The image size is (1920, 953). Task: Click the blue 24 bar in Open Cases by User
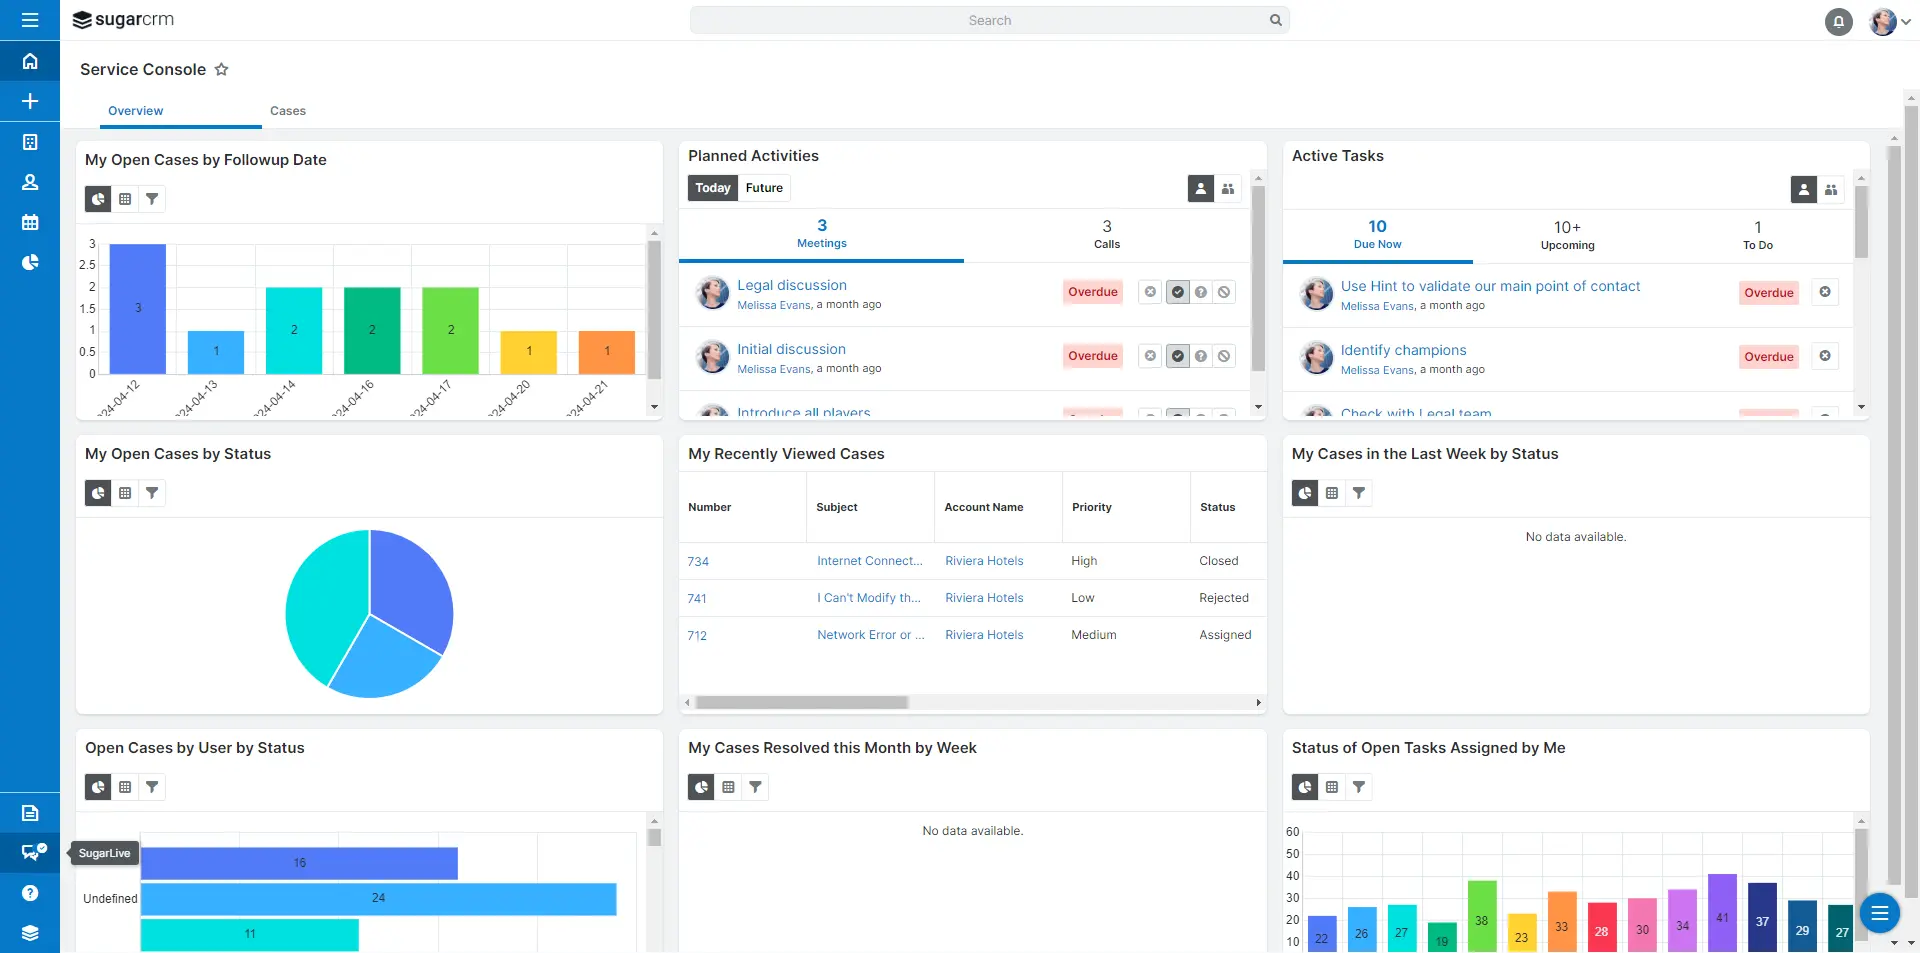[x=380, y=899]
